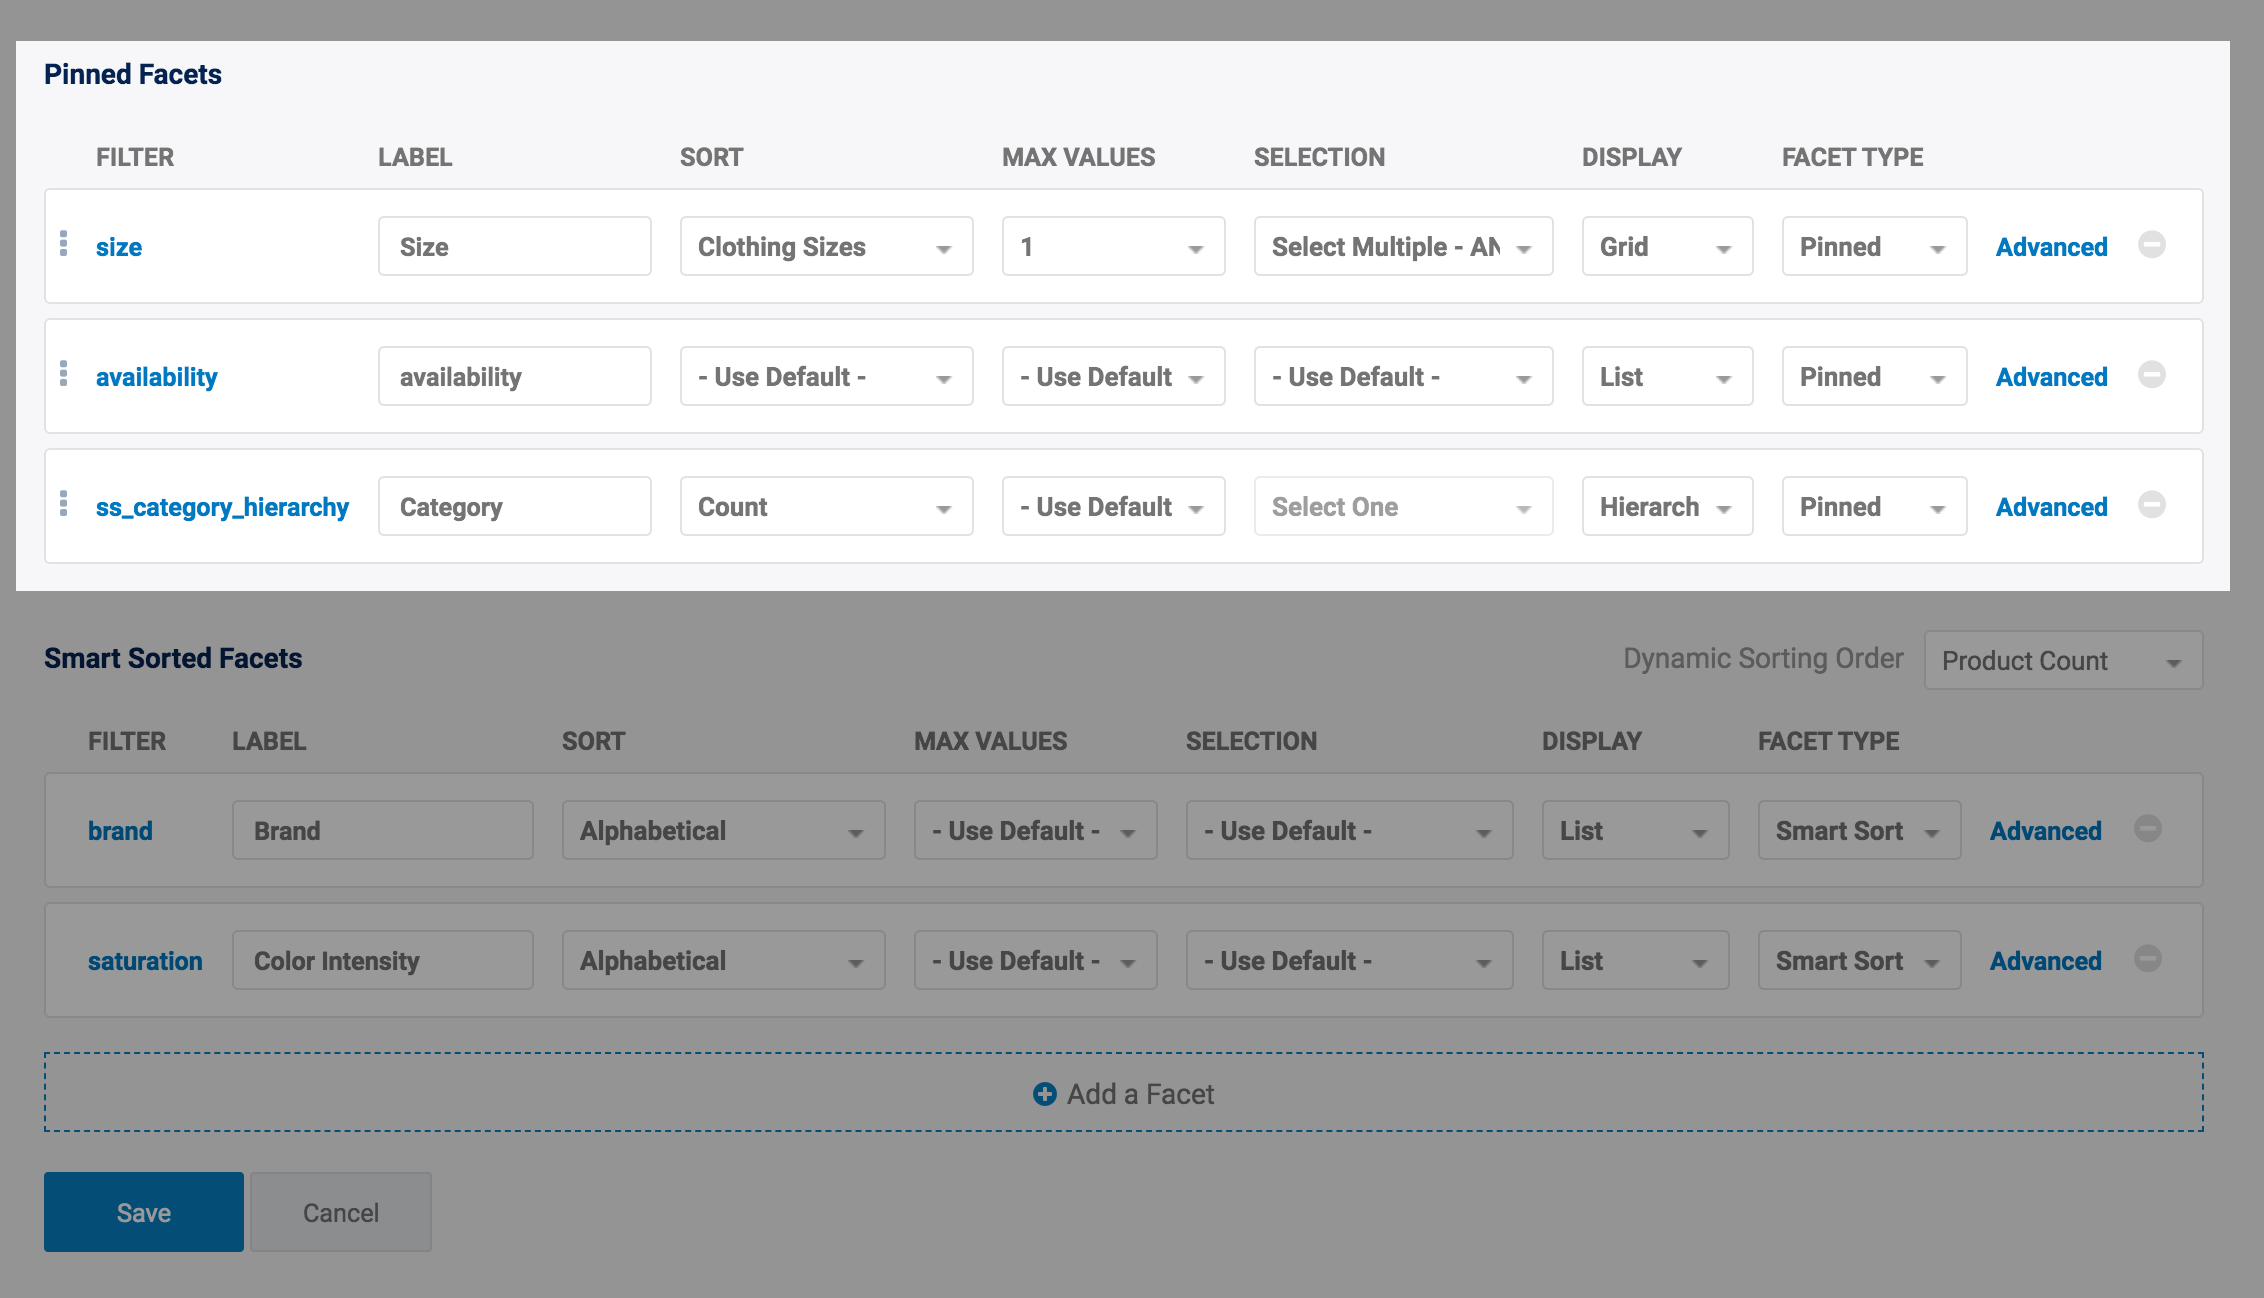Click the Cancel button
Image resolution: width=2264 pixels, height=1298 pixels.
click(x=341, y=1212)
